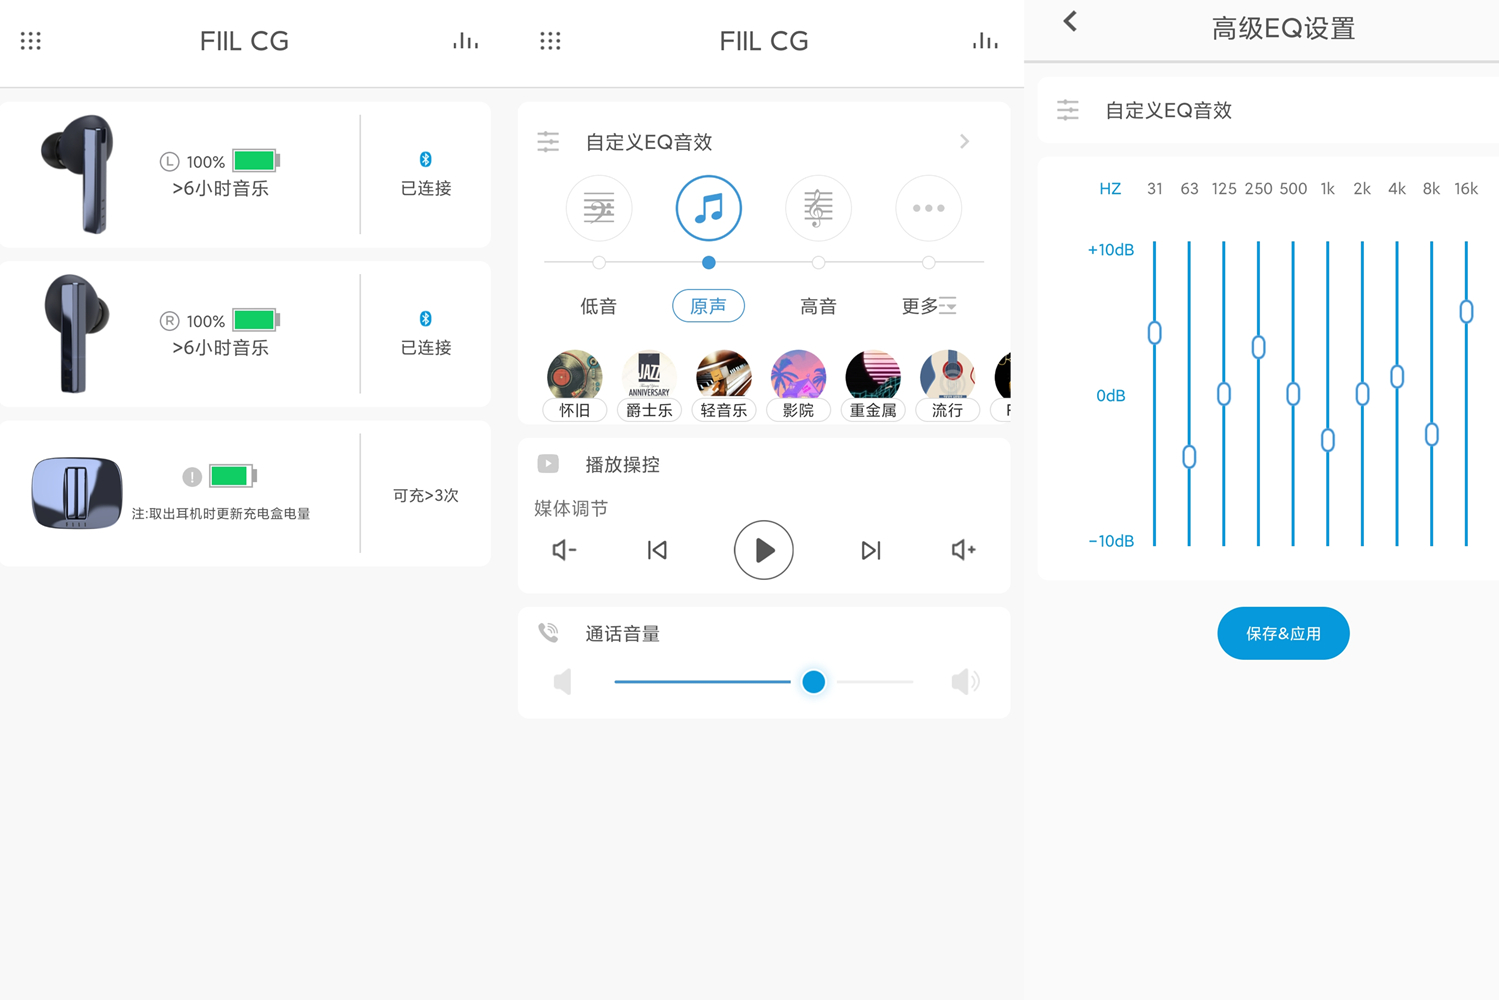
Task: Click 可充>3次 charging case text
Action: click(426, 496)
